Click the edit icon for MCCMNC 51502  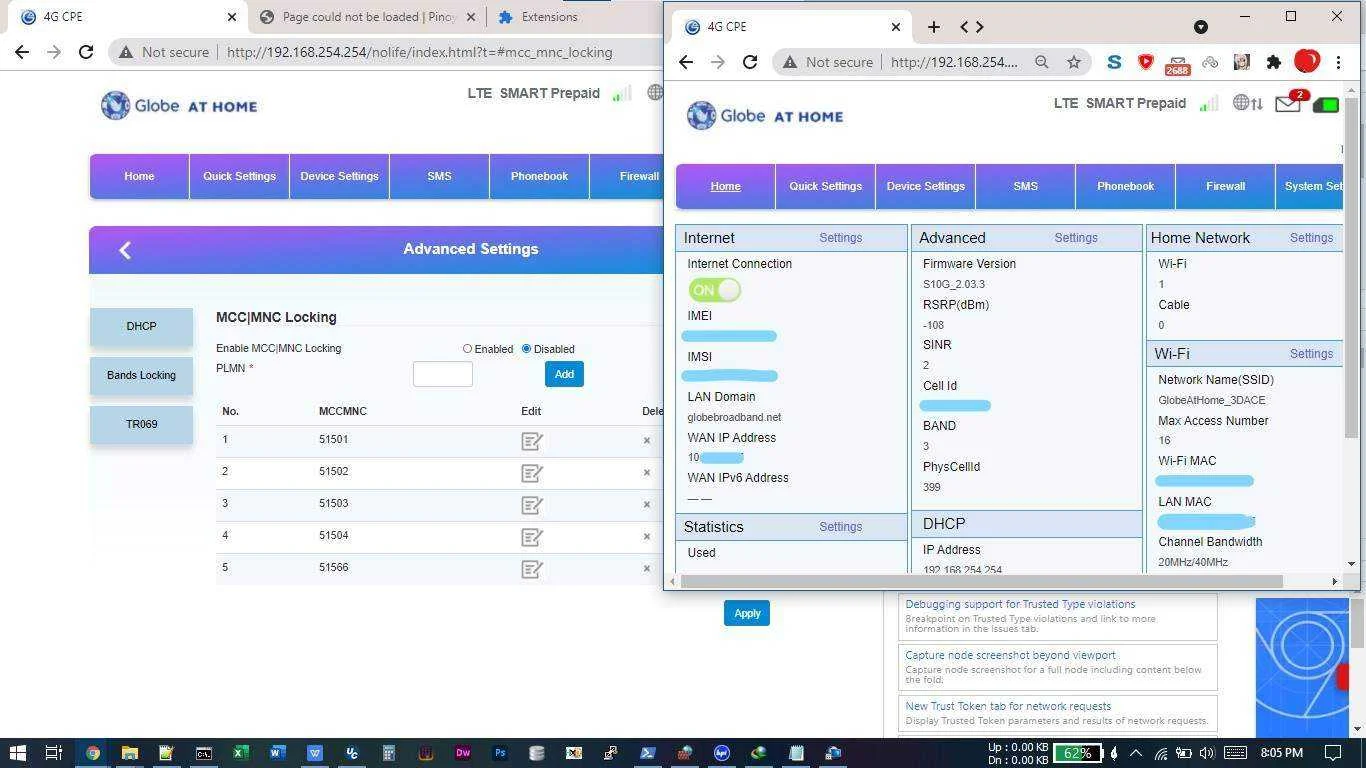pos(532,473)
